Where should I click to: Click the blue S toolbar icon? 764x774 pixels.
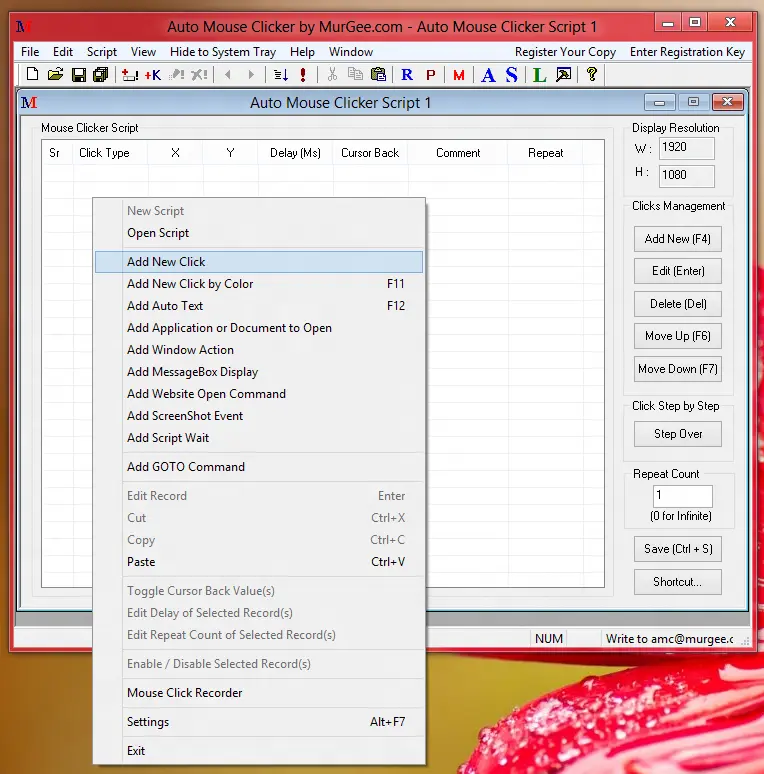pyautogui.click(x=511, y=75)
